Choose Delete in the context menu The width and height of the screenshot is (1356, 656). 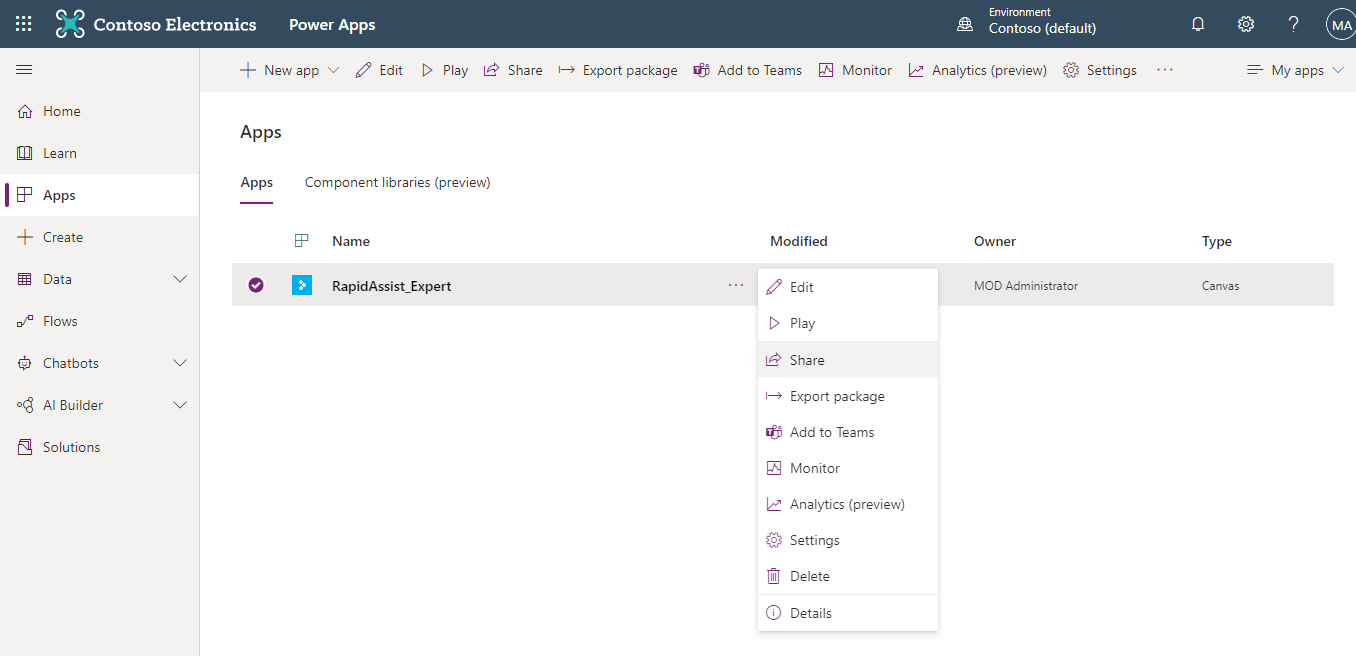click(848, 576)
